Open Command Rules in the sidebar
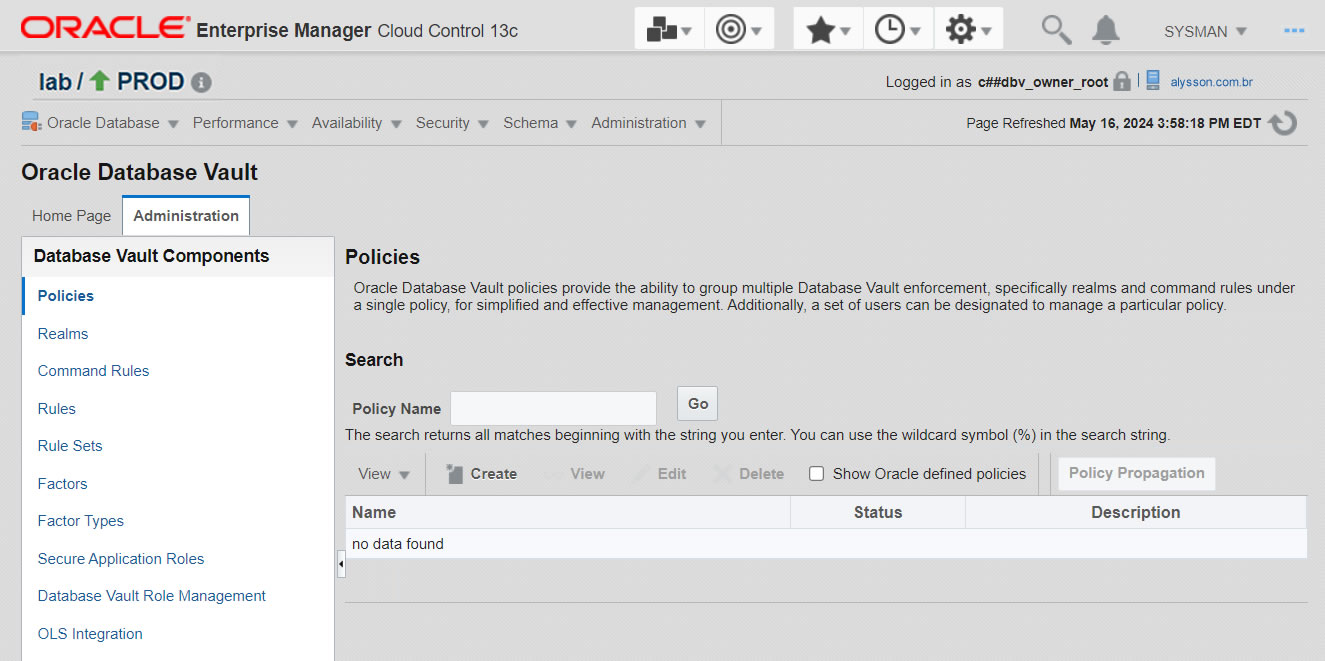 coord(93,371)
